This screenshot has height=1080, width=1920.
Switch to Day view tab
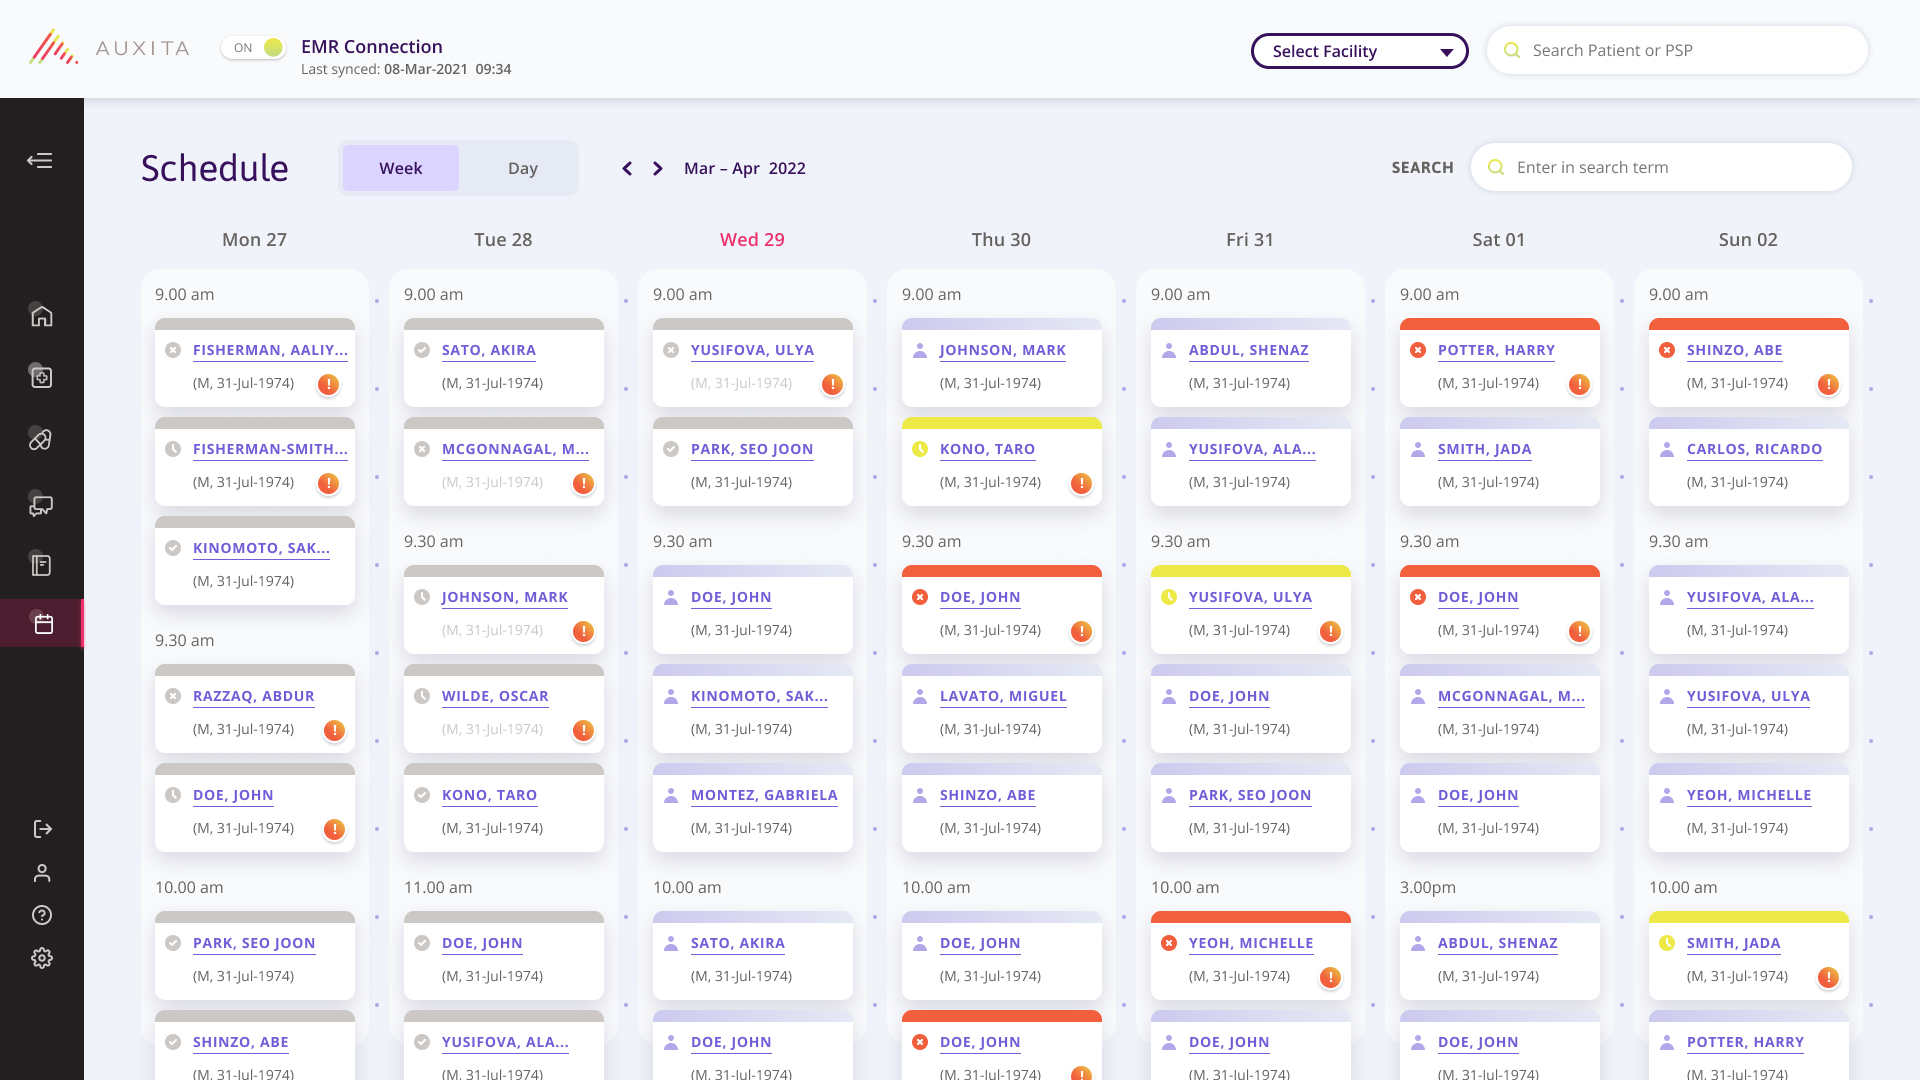click(522, 168)
